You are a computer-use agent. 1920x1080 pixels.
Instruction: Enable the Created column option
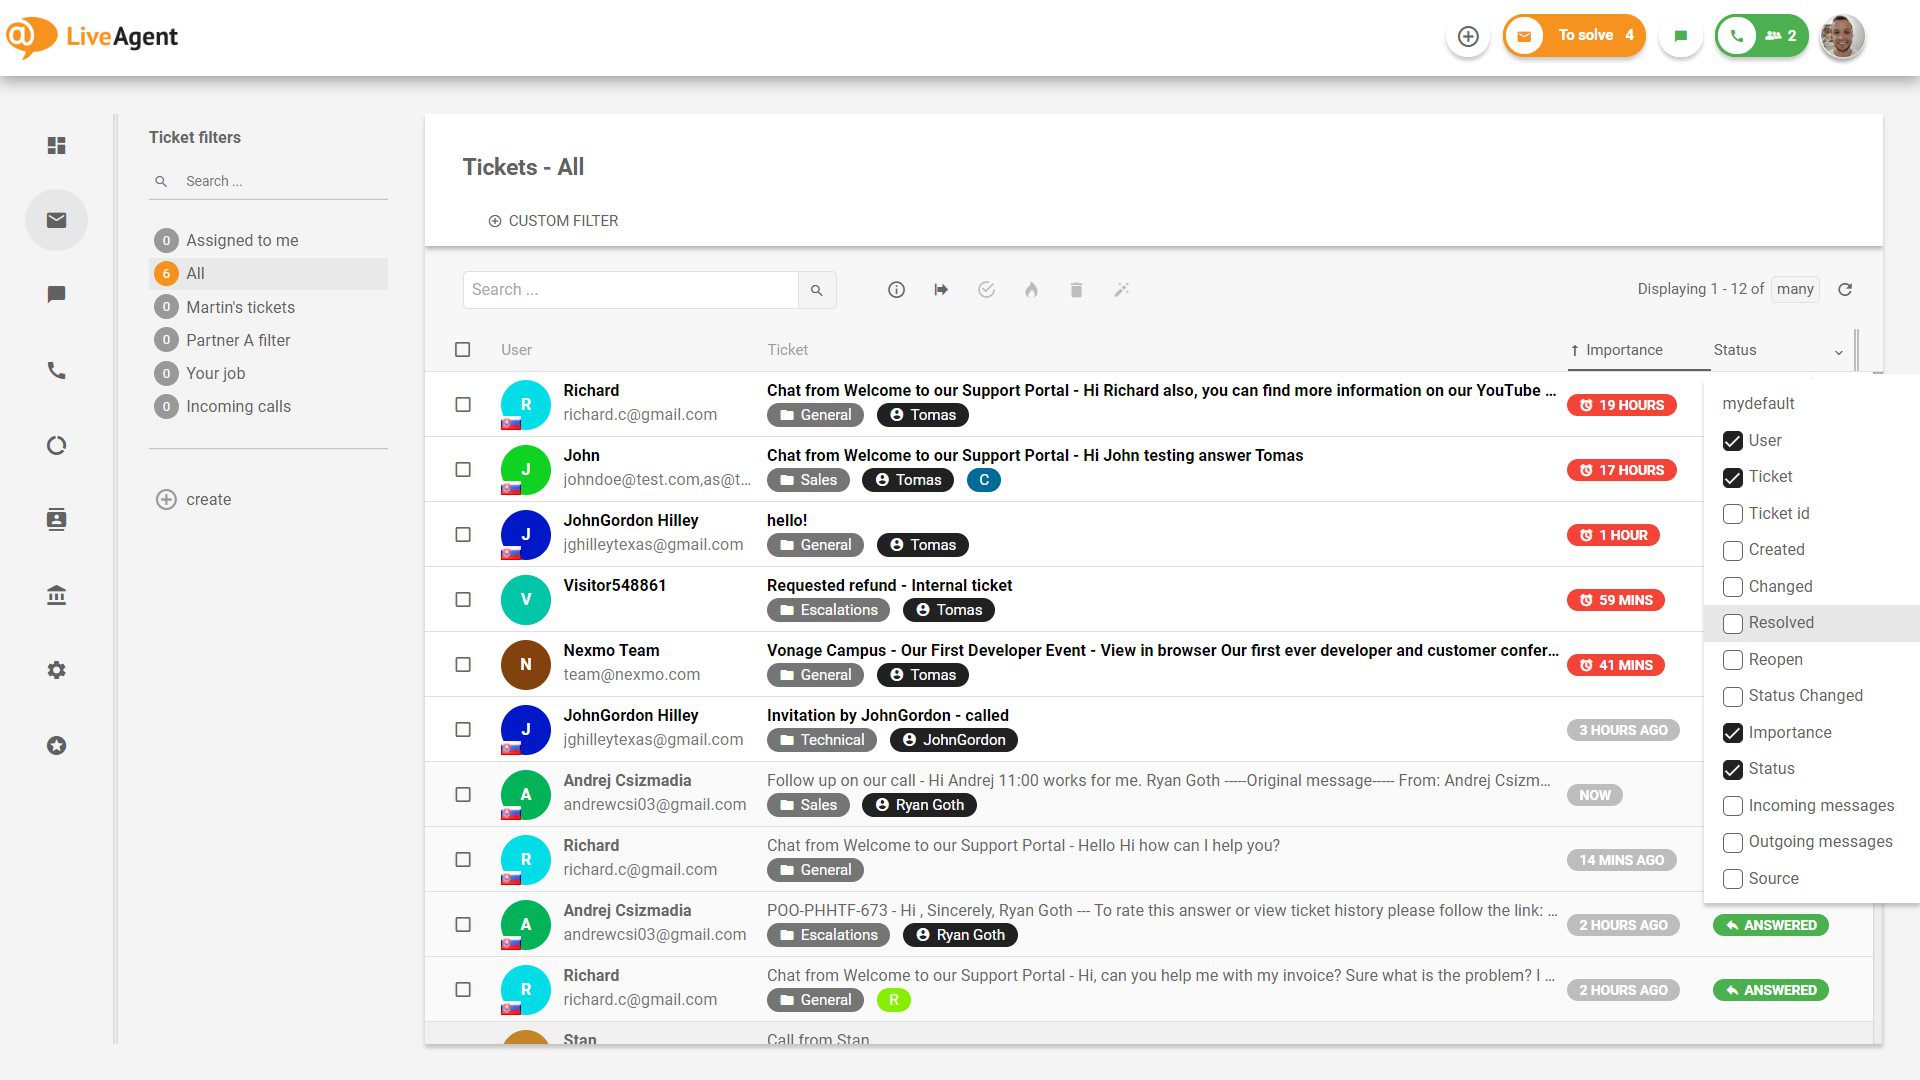[x=1733, y=550]
